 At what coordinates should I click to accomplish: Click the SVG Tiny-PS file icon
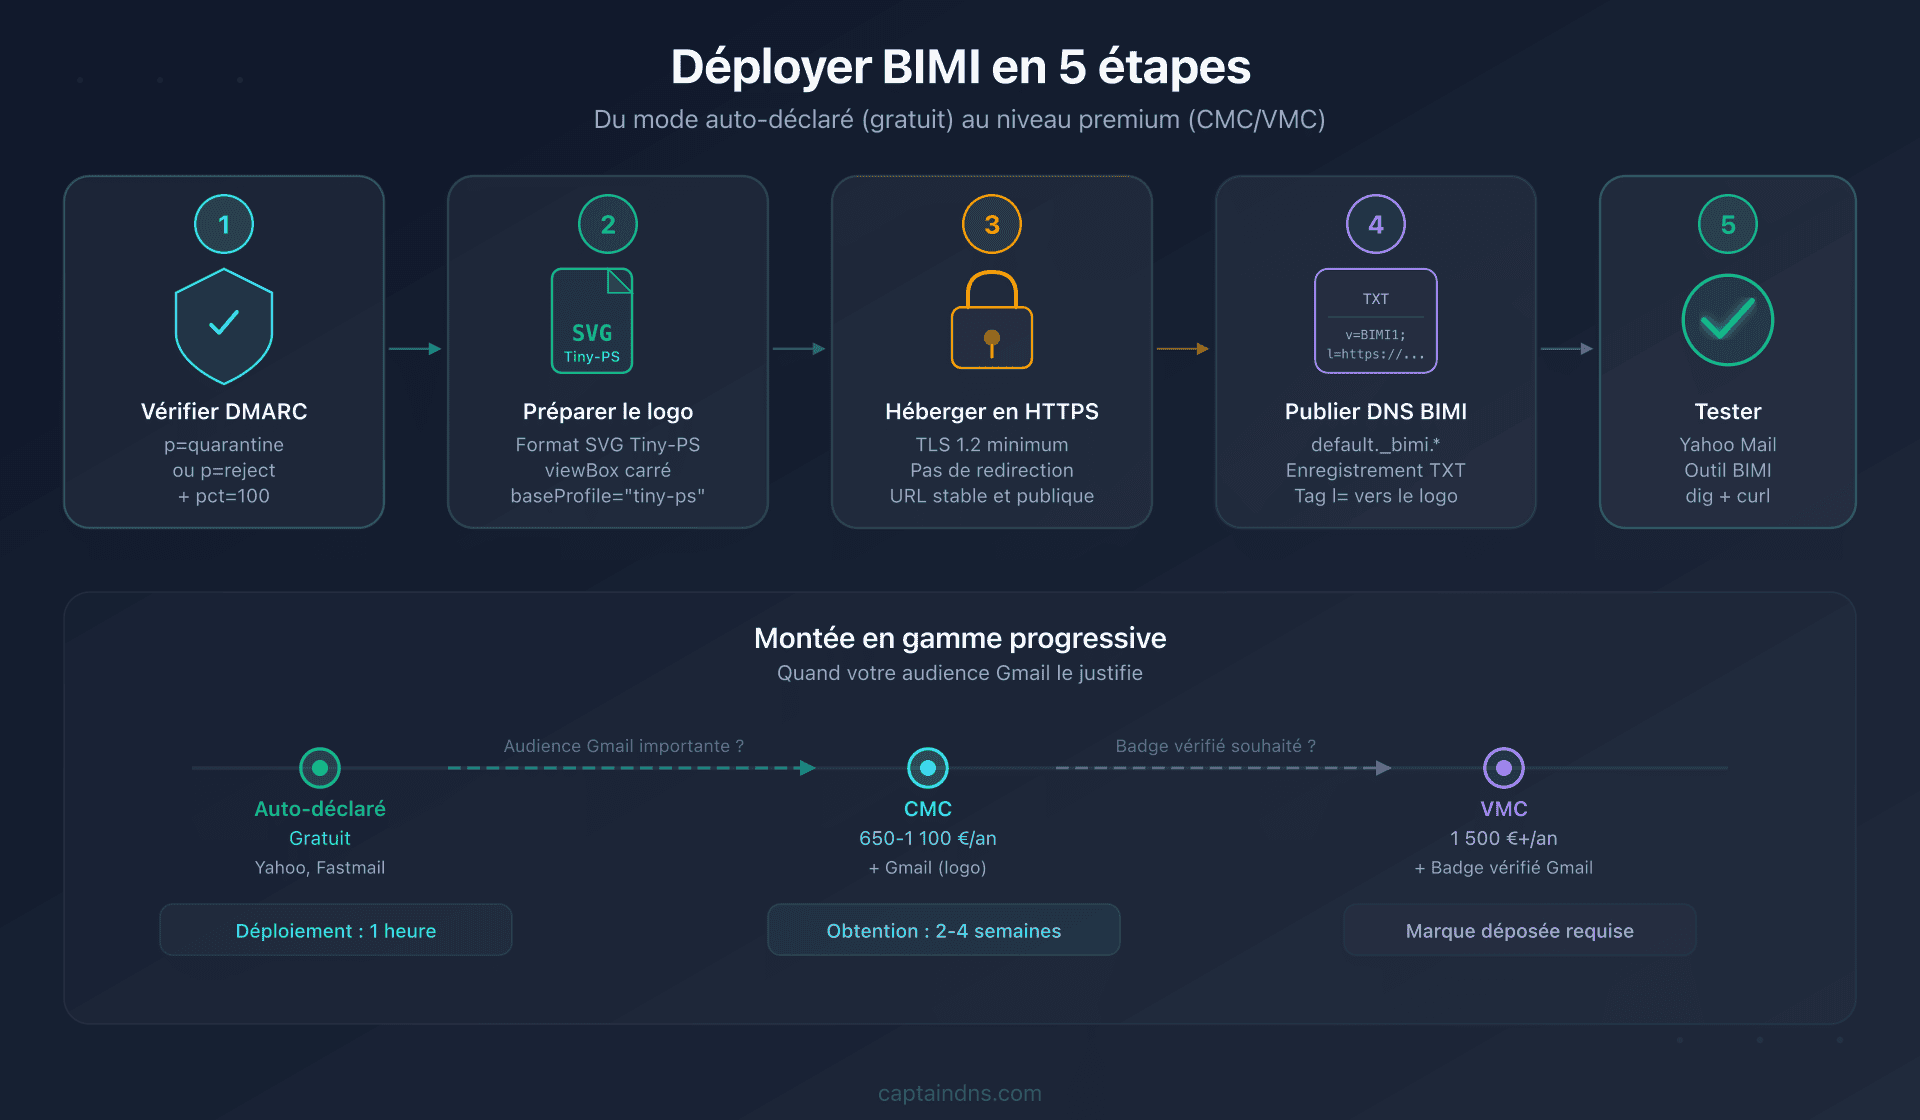click(x=592, y=320)
